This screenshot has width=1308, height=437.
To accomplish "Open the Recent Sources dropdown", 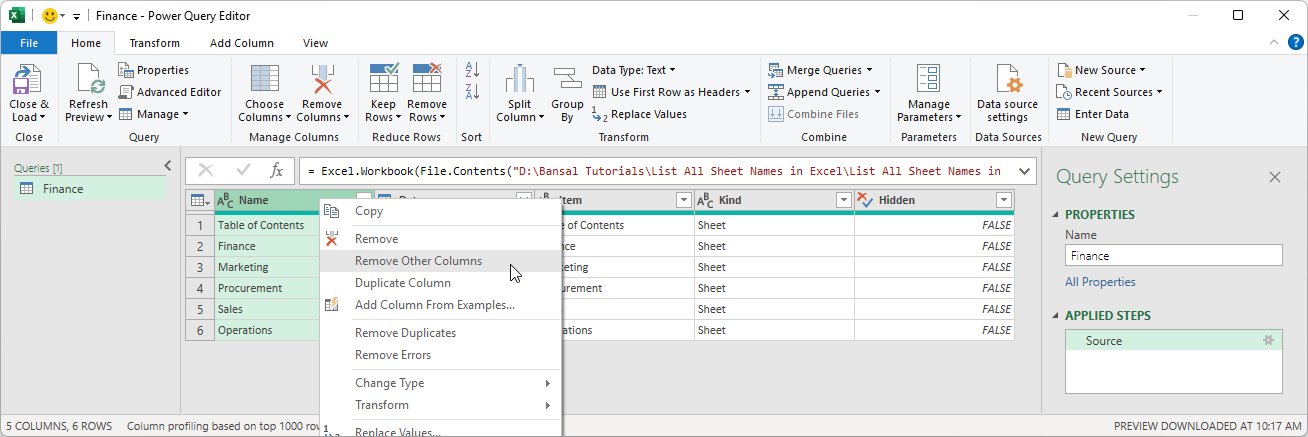I will tap(1110, 92).
